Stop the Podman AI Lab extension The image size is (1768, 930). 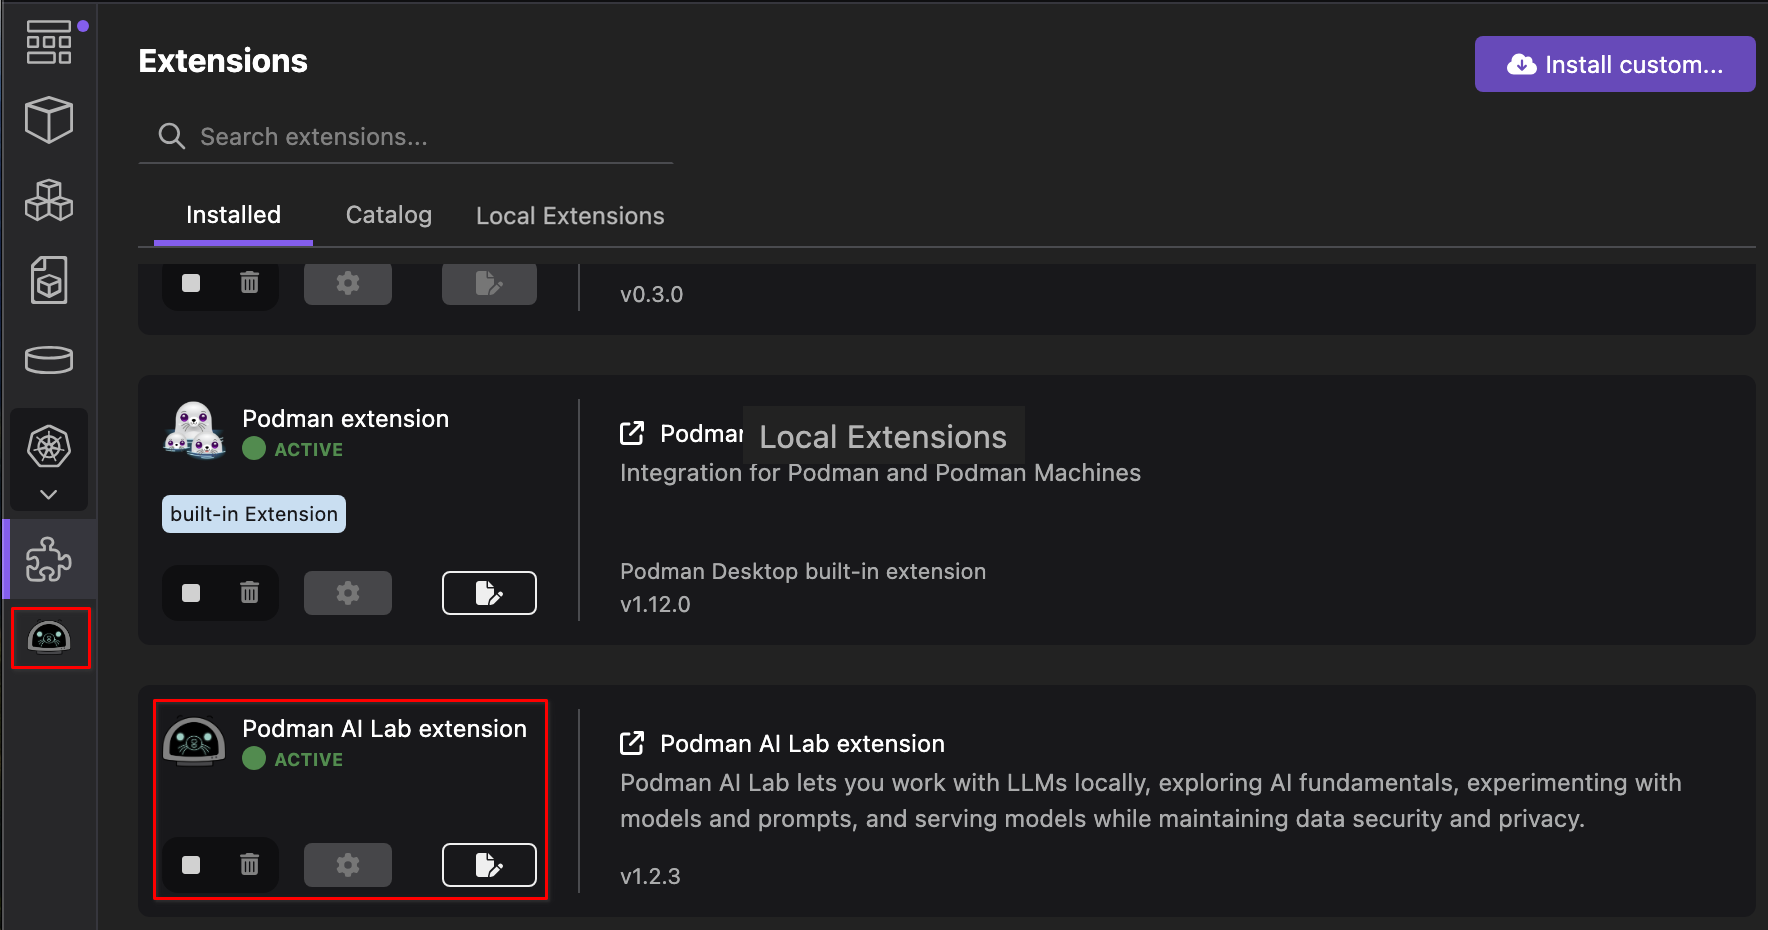click(x=191, y=864)
